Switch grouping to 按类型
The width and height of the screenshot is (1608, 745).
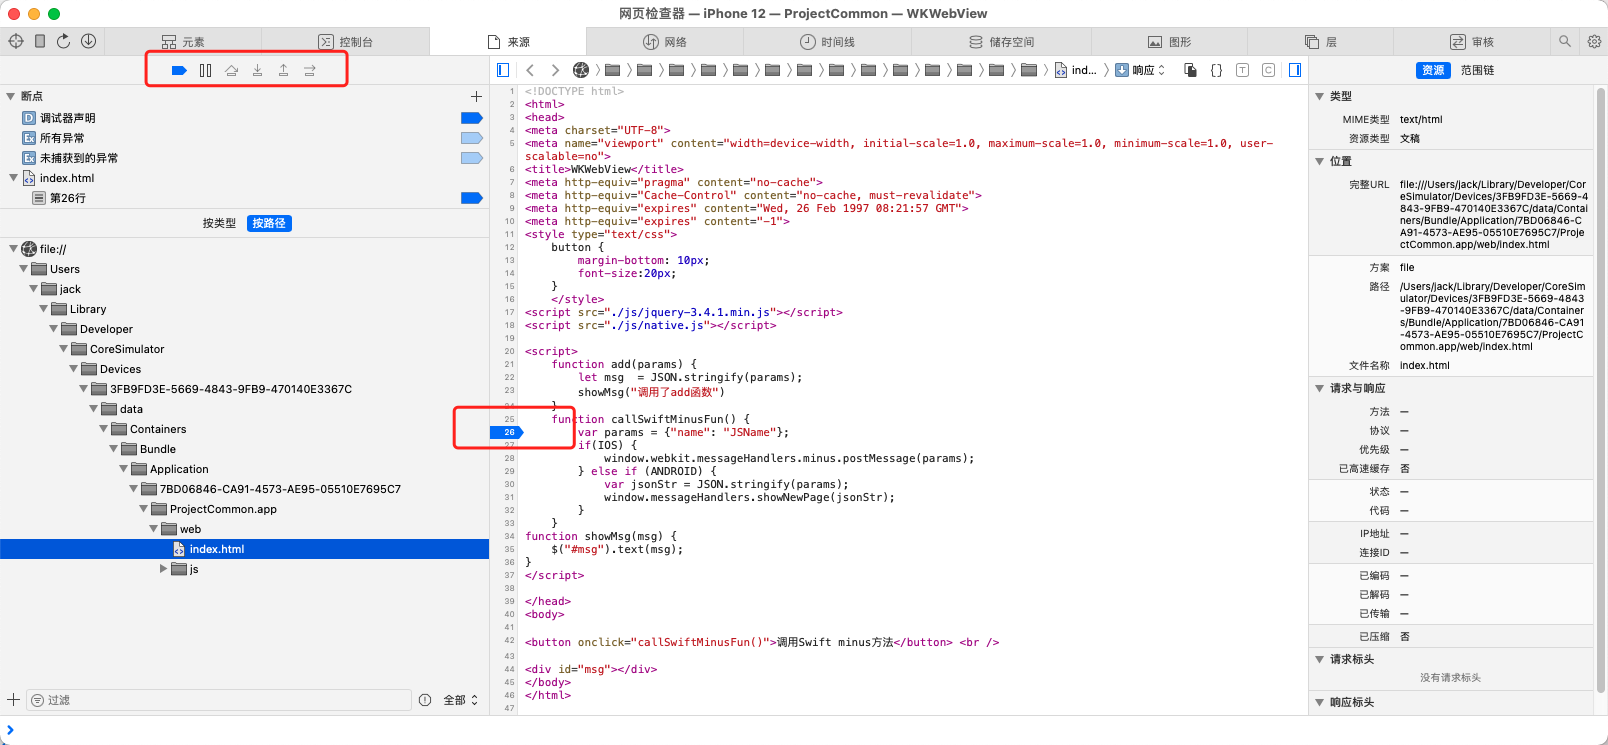pos(220,223)
